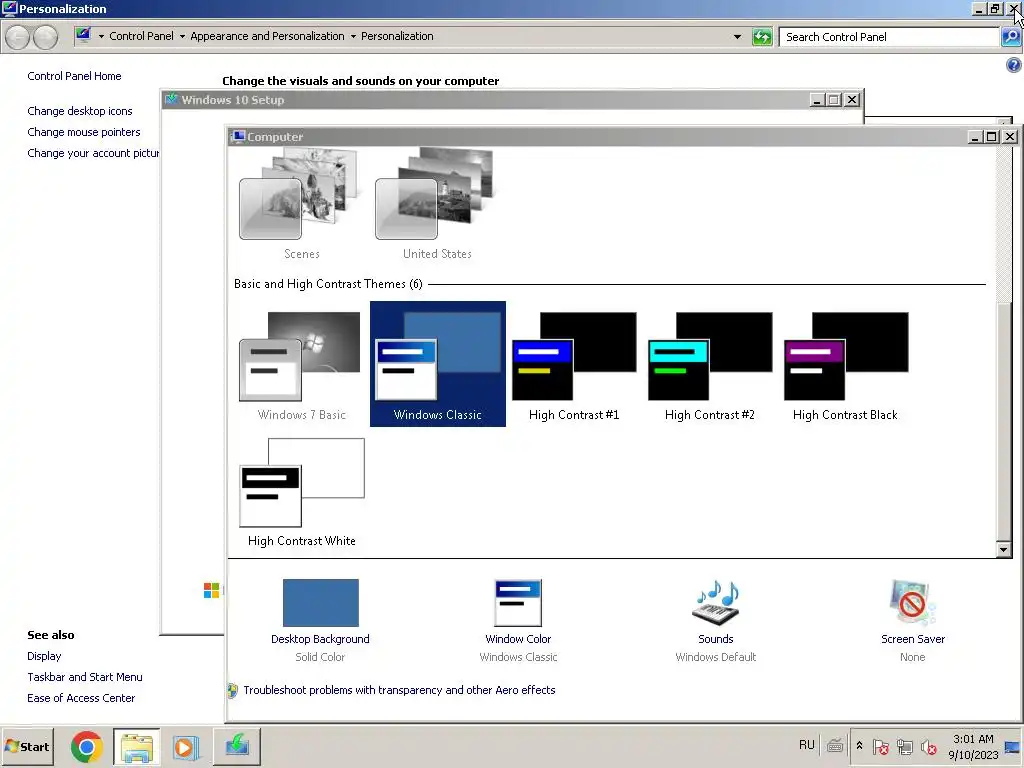1024x768 pixels.
Task: Click the keyboard icon in language bar
Action: (835, 745)
